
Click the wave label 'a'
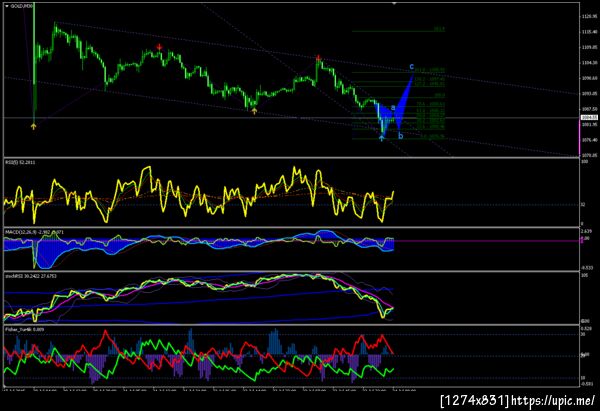click(x=393, y=108)
